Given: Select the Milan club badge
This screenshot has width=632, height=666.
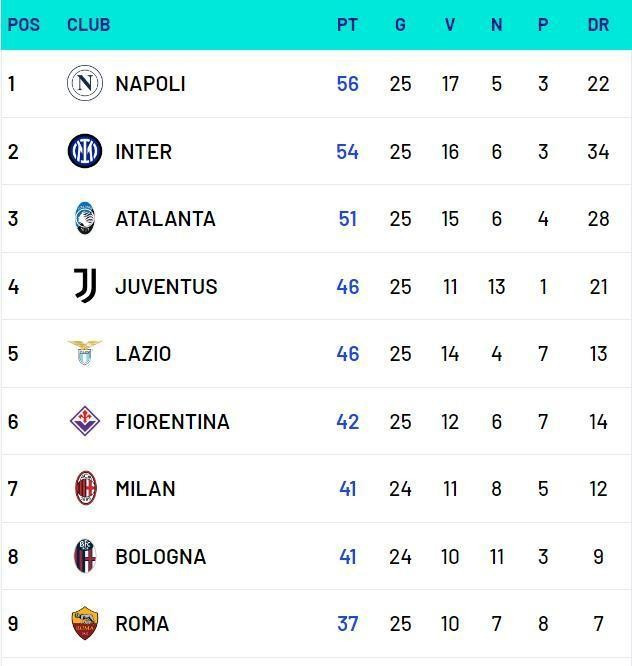Looking at the screenshot, I should pyautogui.click(x=85, y=488).
